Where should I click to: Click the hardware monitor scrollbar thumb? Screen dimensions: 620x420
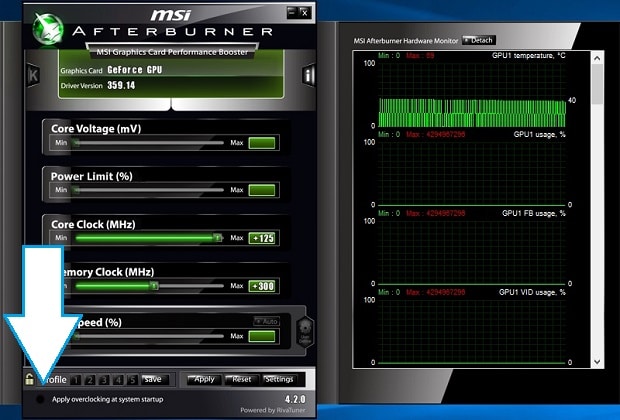click(597, 84)
